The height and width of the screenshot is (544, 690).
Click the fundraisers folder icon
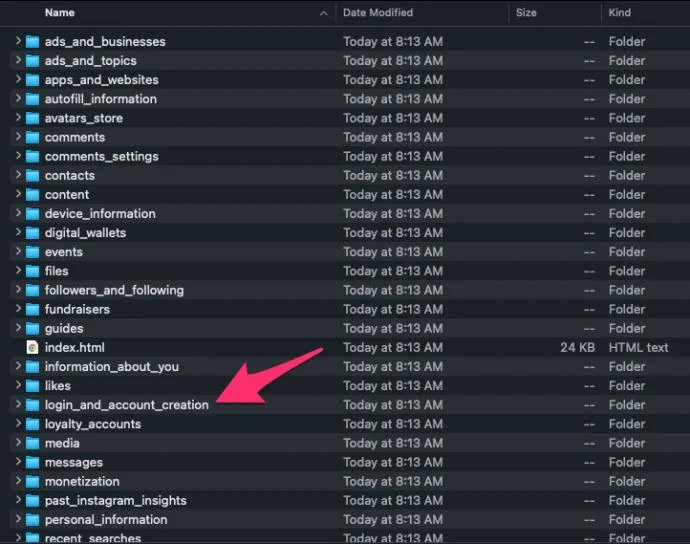(x=33, y=309)
